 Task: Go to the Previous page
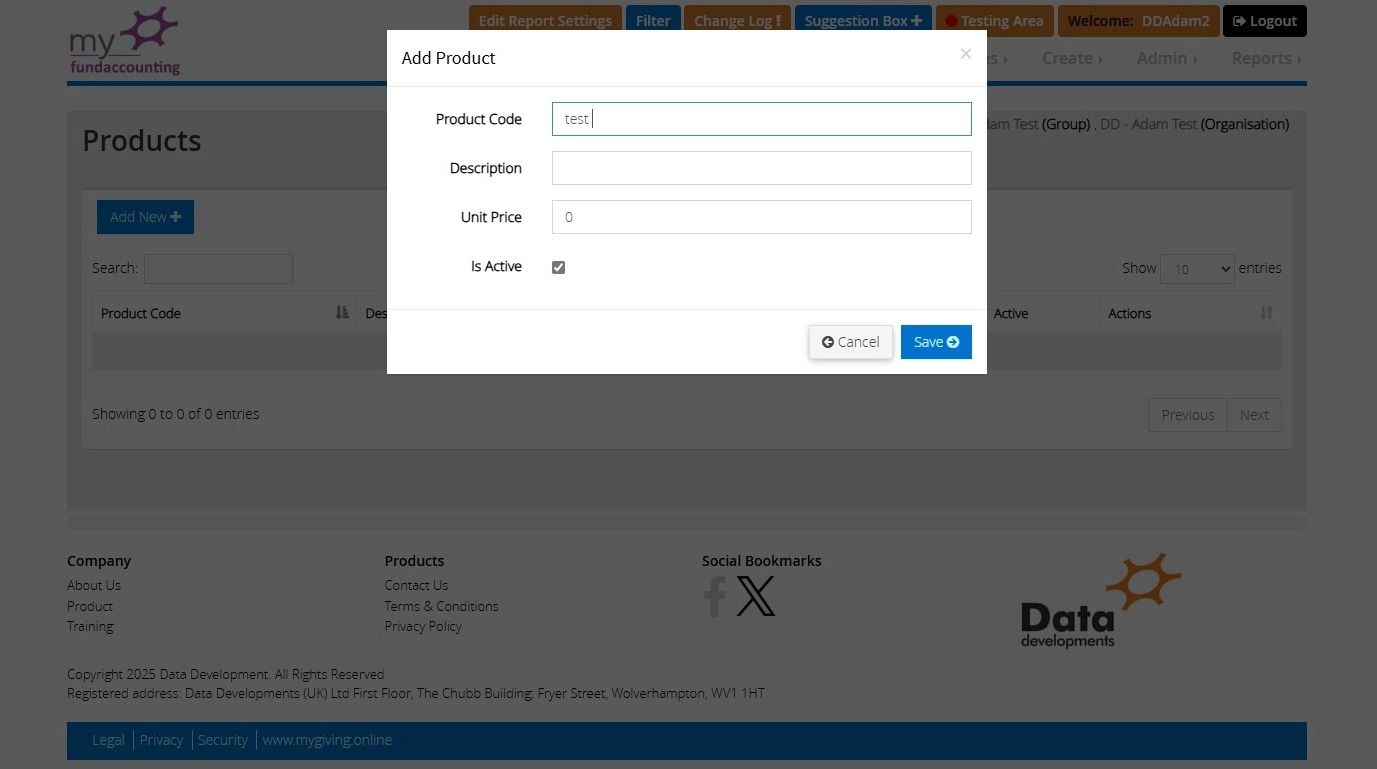1188,415
